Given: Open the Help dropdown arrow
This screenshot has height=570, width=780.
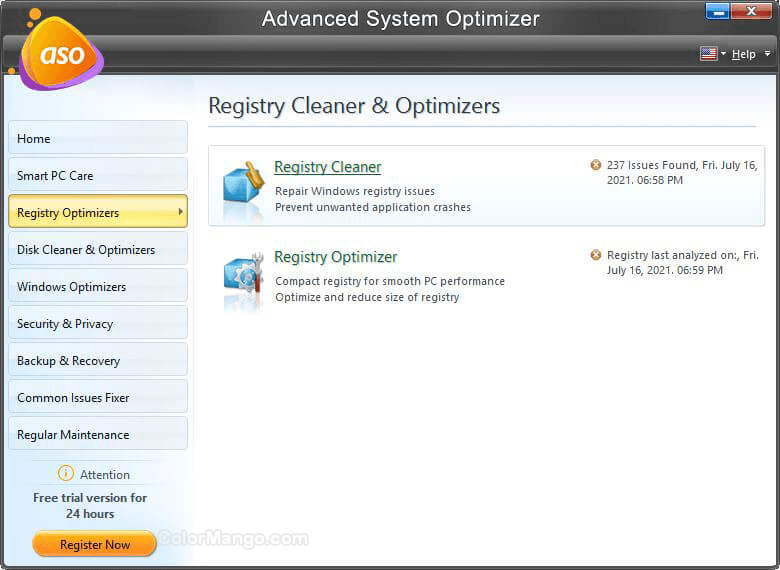Looking at the screenshot, I should click(767, 54).
